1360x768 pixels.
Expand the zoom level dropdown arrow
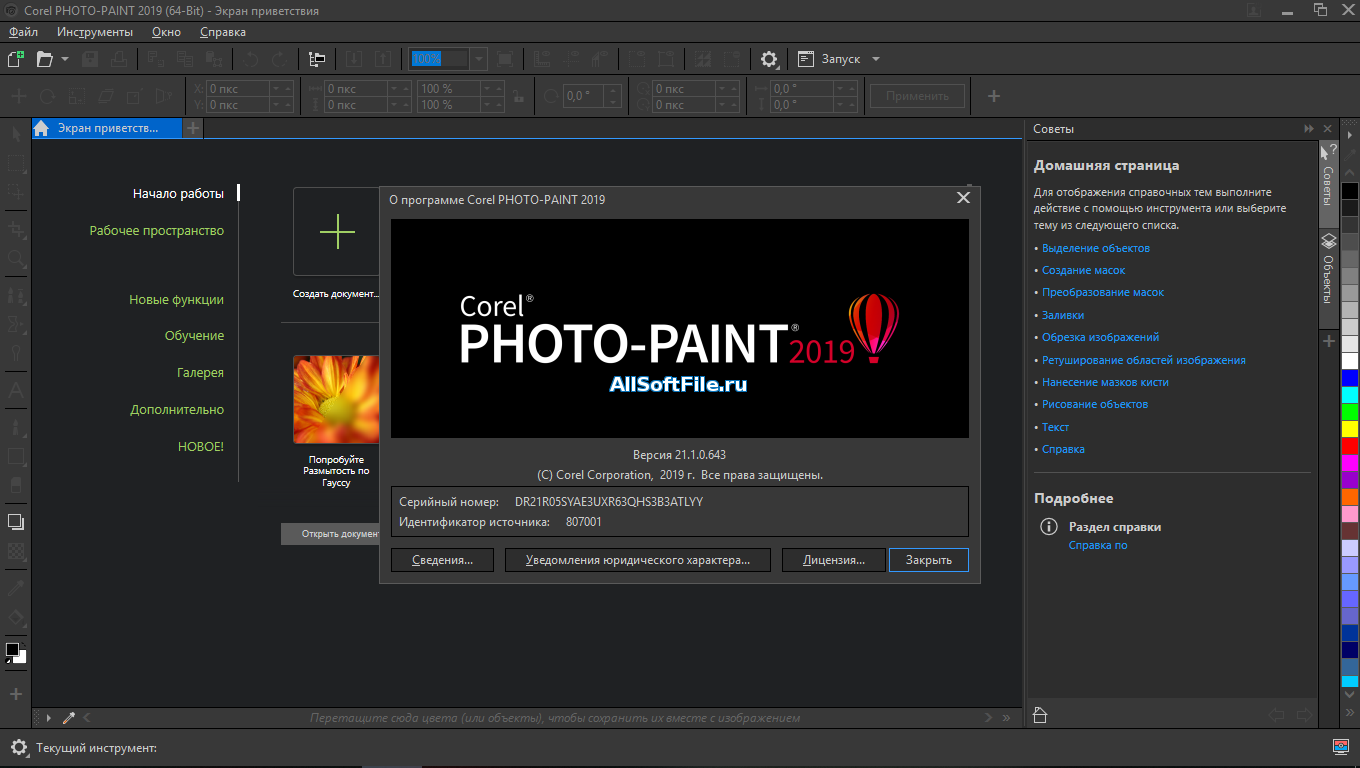[x=478, y=59]
